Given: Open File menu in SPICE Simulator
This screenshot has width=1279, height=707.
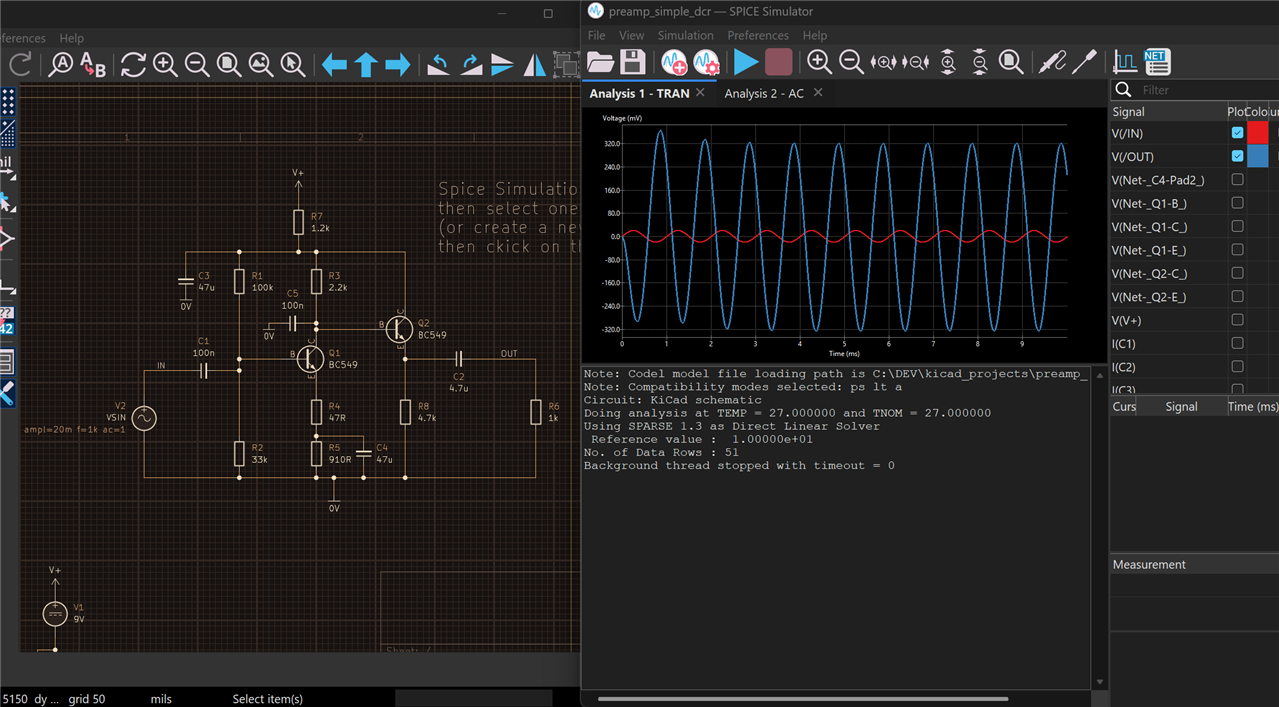Looking at the screenshot, I should tap(596, 35).
